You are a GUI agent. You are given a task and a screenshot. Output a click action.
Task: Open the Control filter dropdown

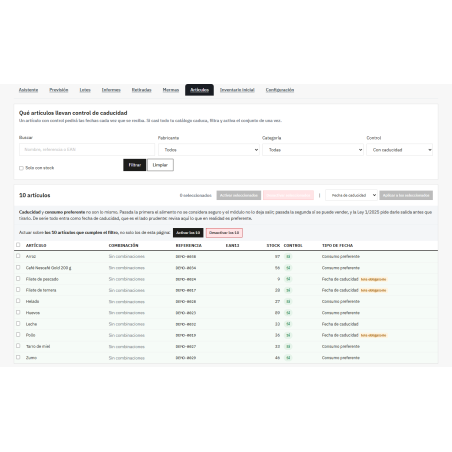click(x=399, y=150)
